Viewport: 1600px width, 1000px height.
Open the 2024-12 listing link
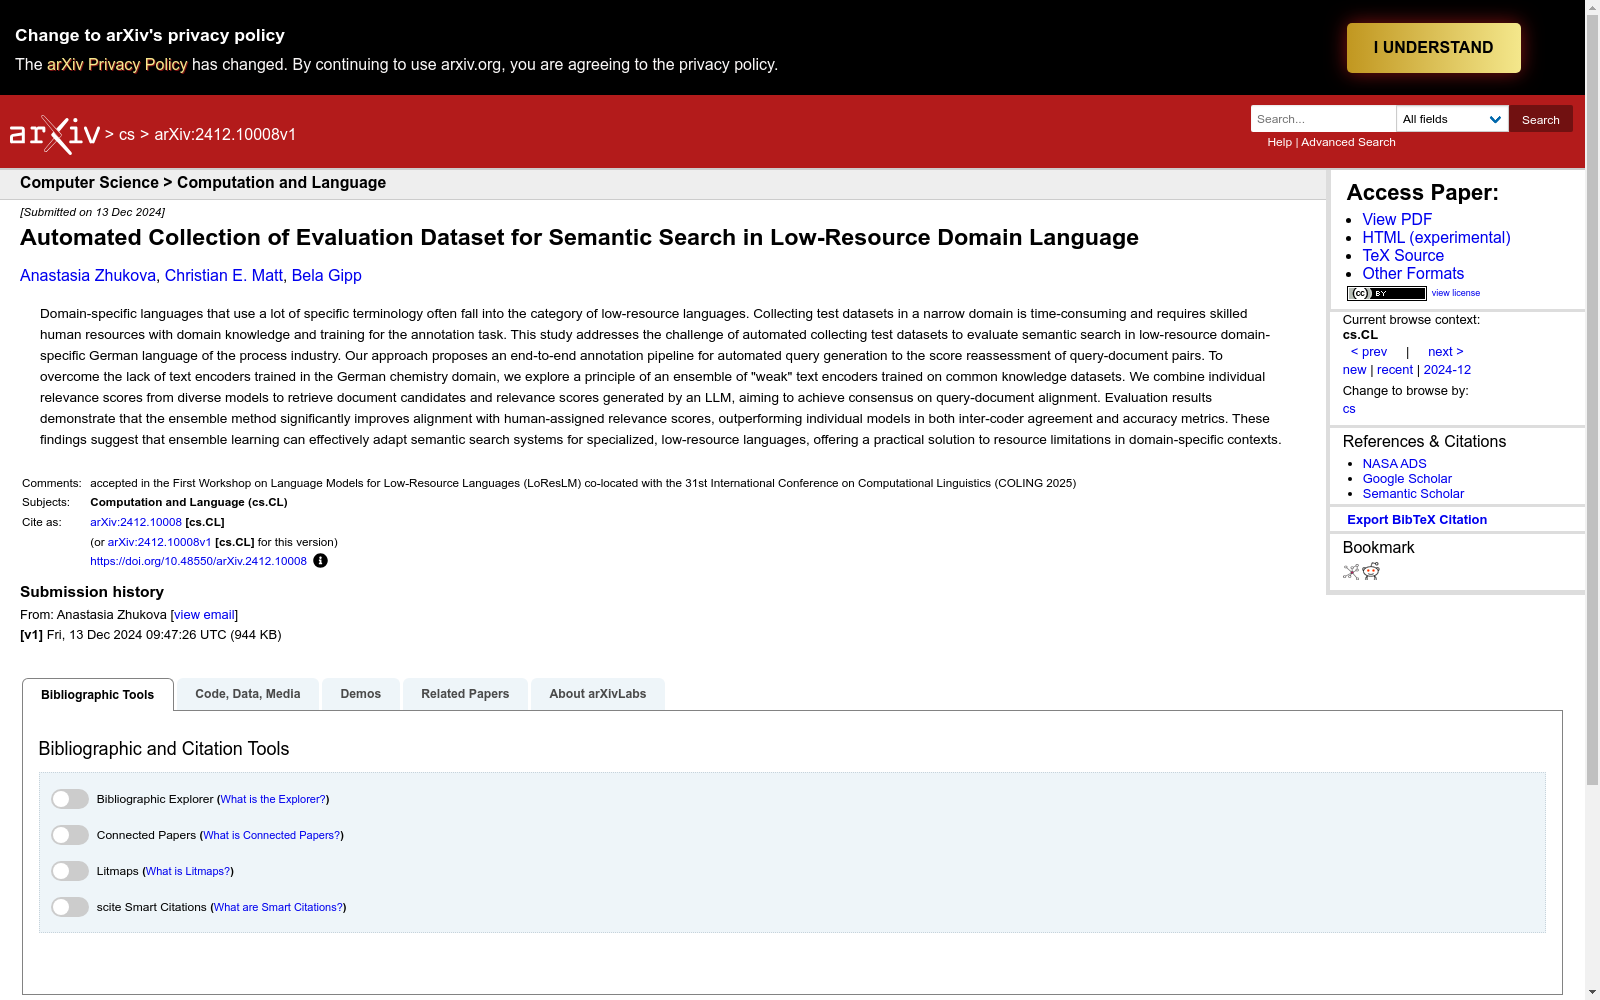[x=1447, y=370]
